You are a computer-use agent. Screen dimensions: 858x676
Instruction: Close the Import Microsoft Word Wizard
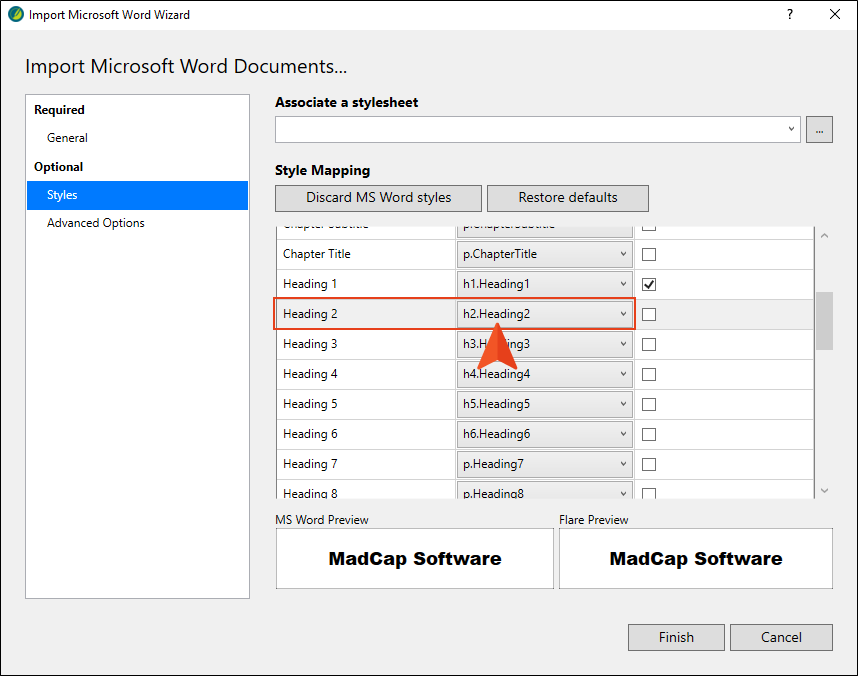[834, 14]
